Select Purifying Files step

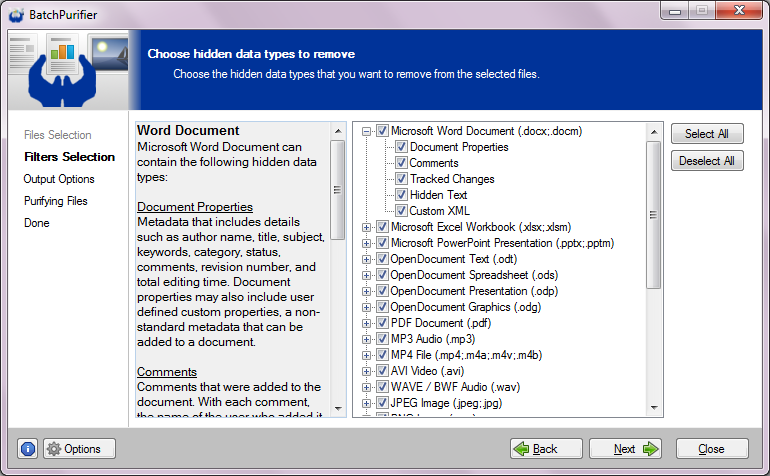[55, 201]
